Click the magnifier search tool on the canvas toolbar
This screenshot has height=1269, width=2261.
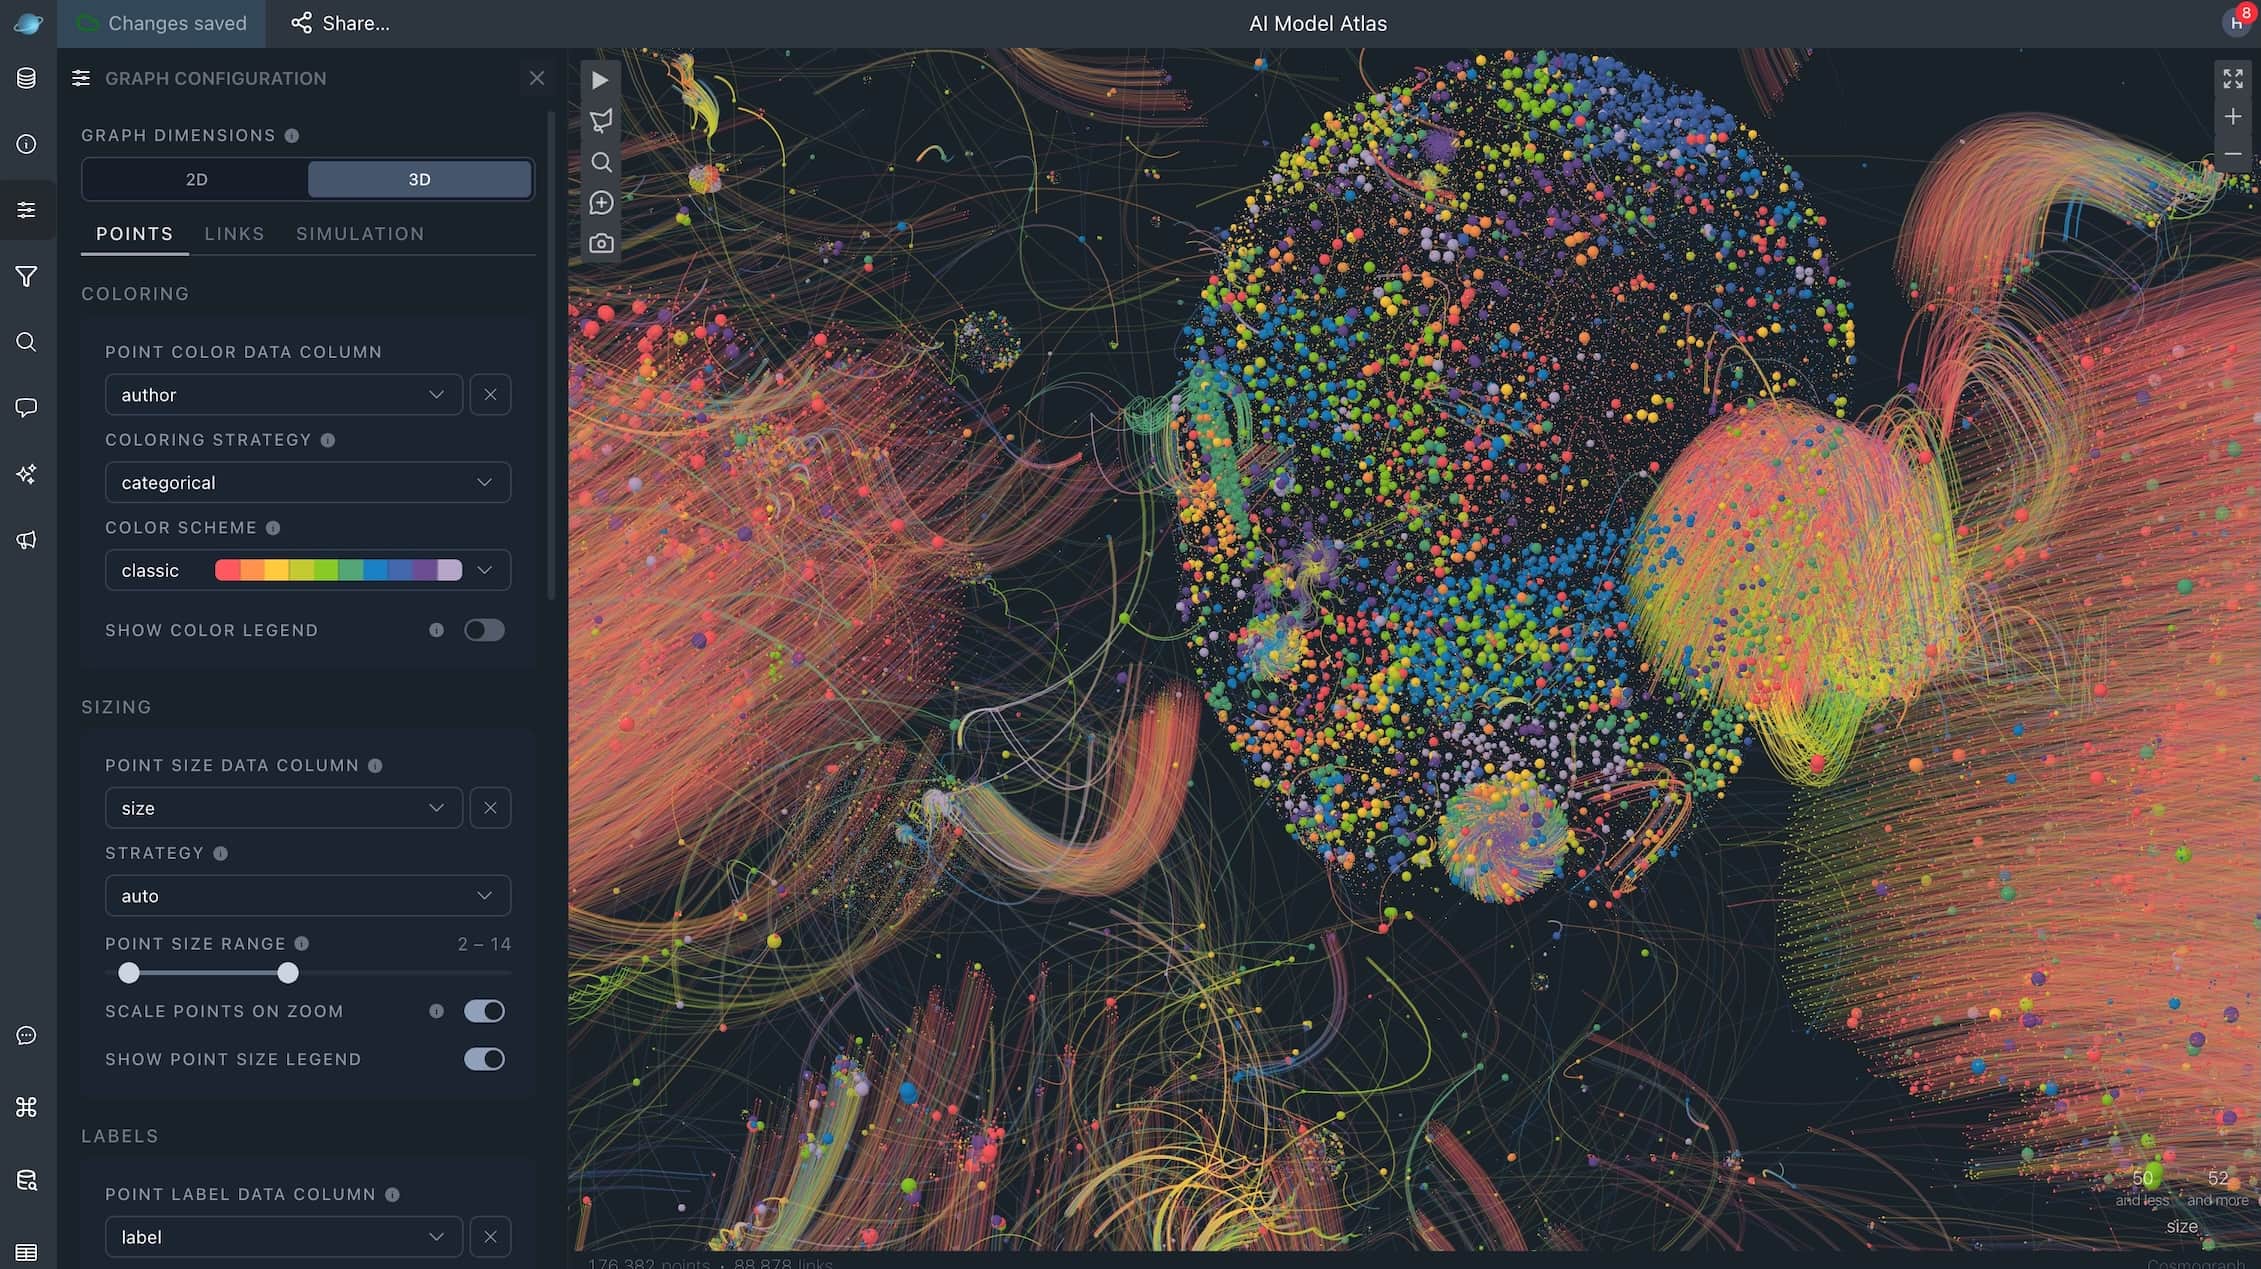coord(600,162)
